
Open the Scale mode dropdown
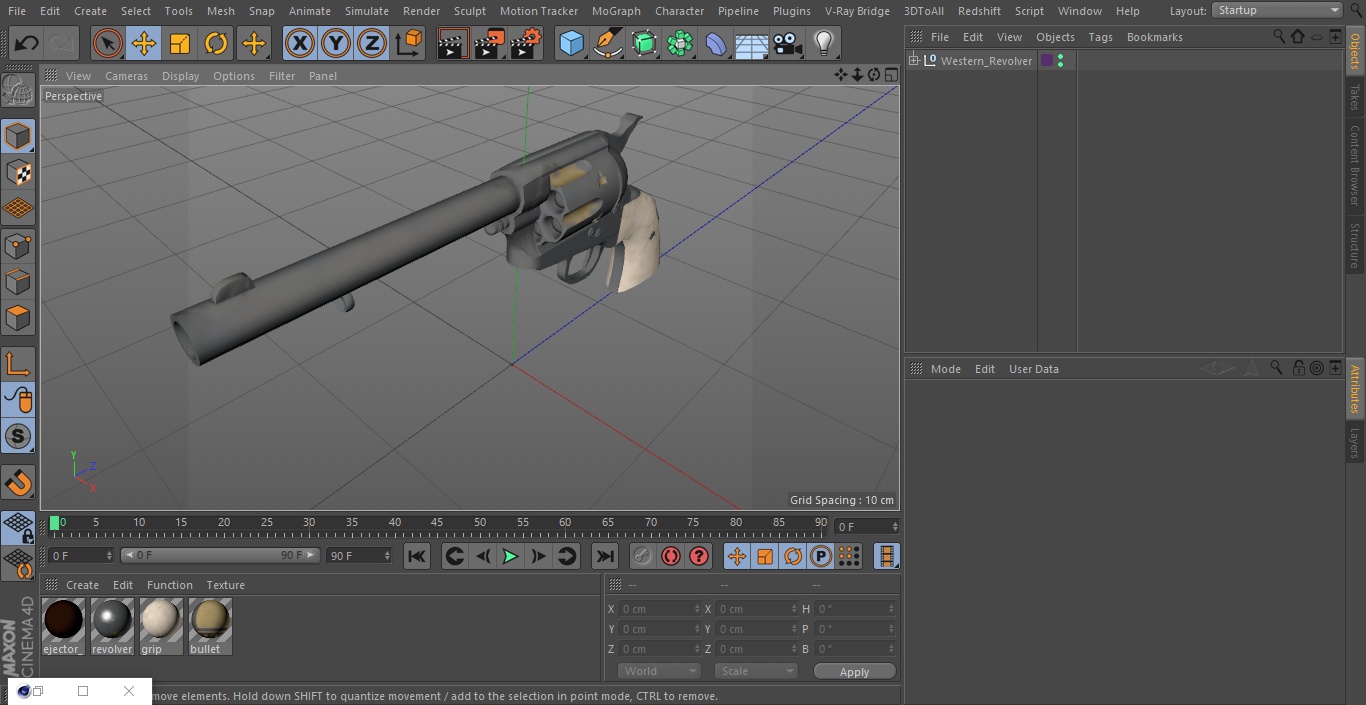pyautogui.click(x=756, y=671)
